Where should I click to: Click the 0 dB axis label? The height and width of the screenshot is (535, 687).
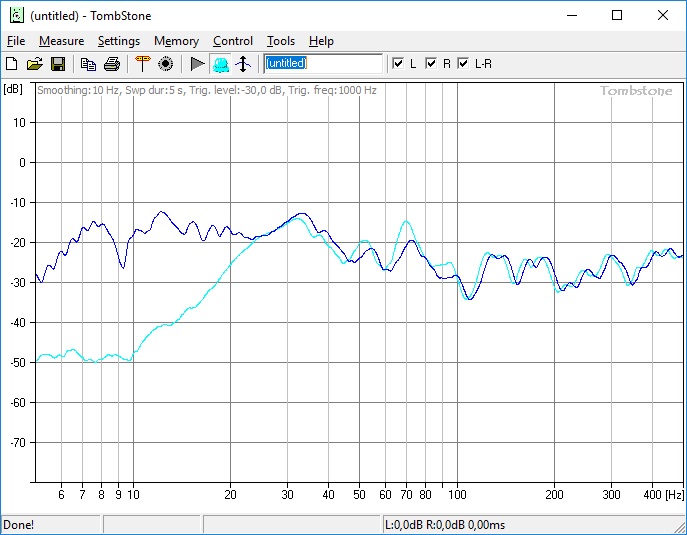pos(22,163)
